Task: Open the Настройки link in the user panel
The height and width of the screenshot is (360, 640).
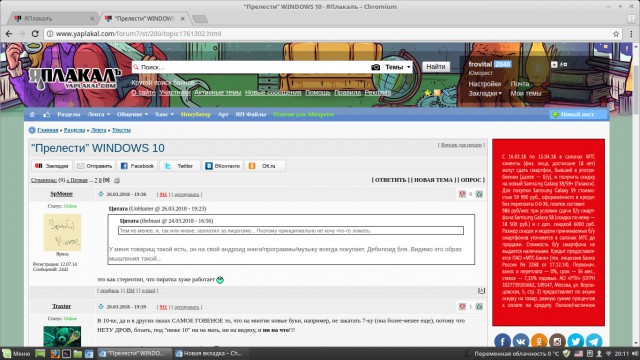Action: pos(484,84)
